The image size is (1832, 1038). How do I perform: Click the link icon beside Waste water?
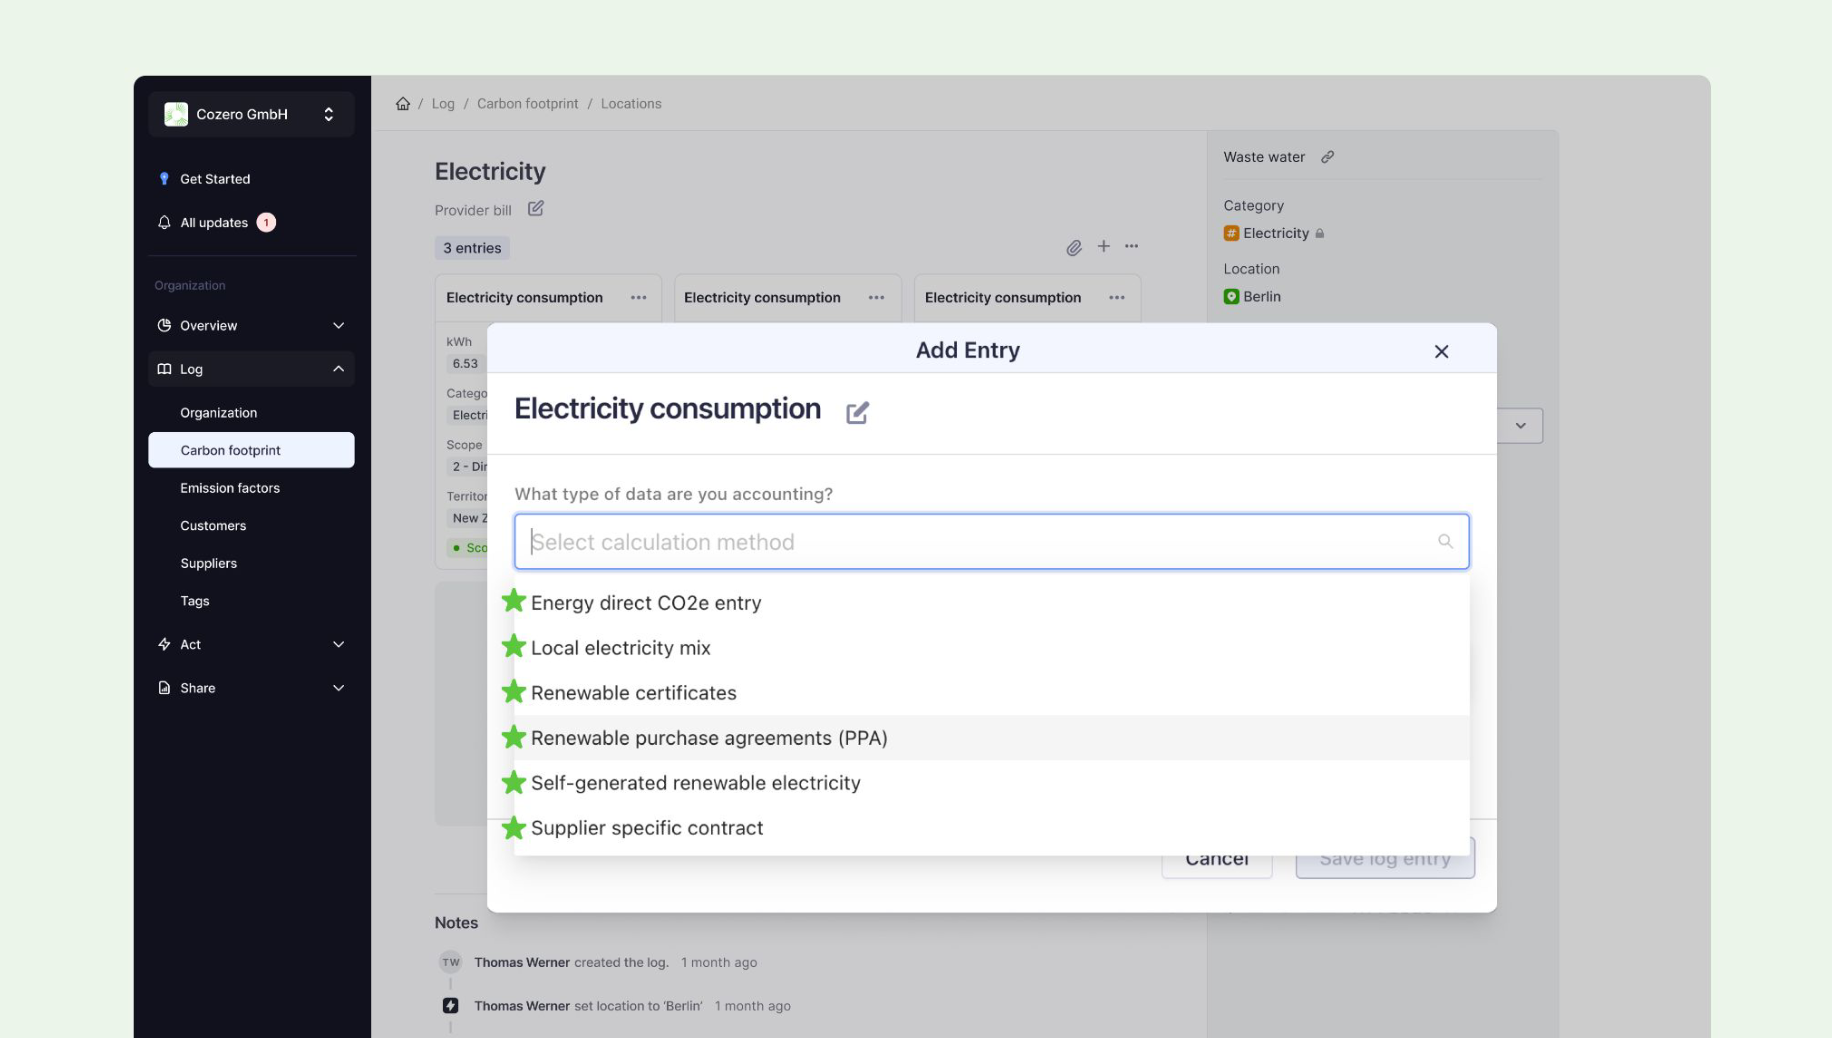point(1327,157)
